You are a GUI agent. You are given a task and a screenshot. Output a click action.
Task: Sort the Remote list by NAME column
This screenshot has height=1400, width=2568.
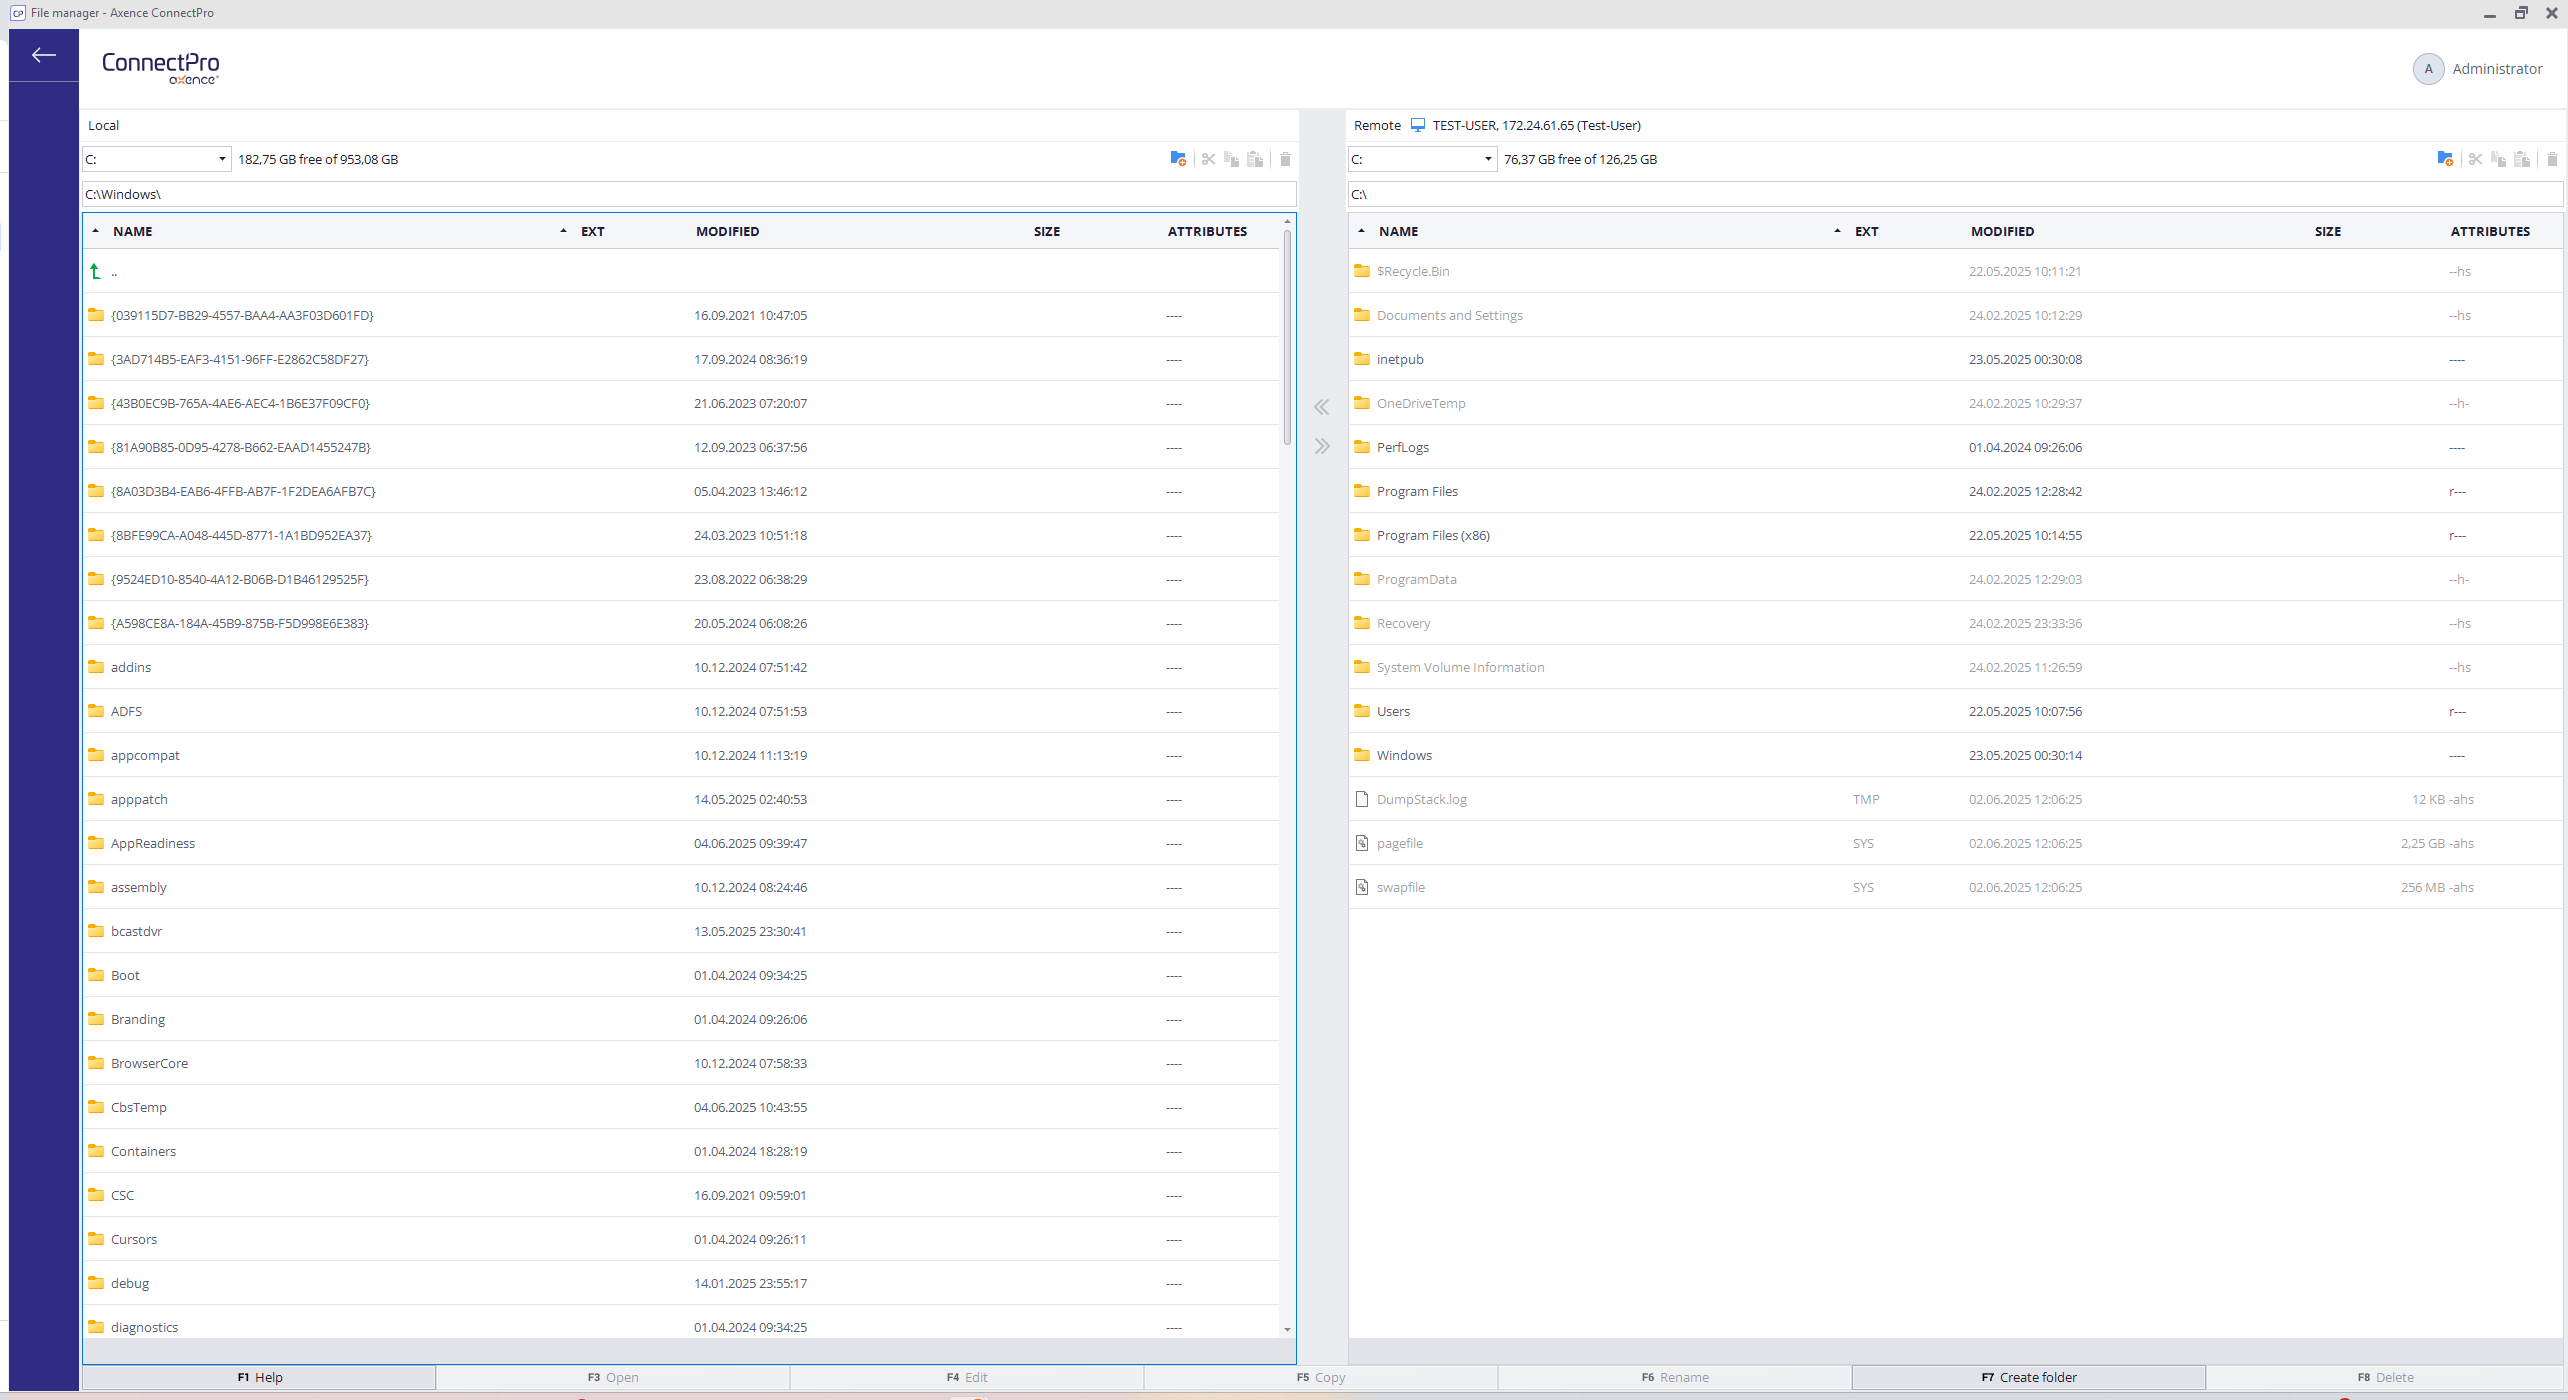tap(1398, 231)
